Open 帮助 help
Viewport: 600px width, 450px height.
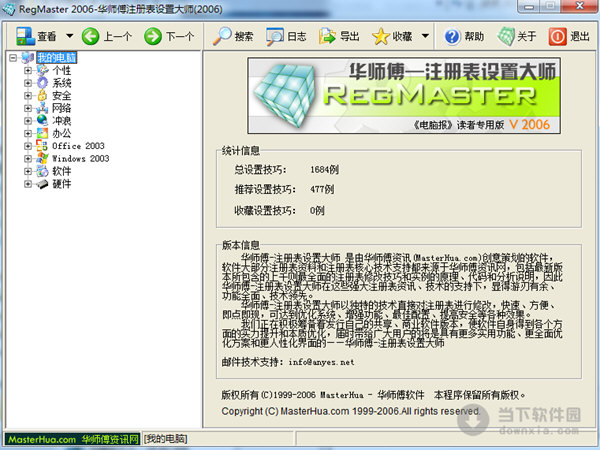pos(464,36)
